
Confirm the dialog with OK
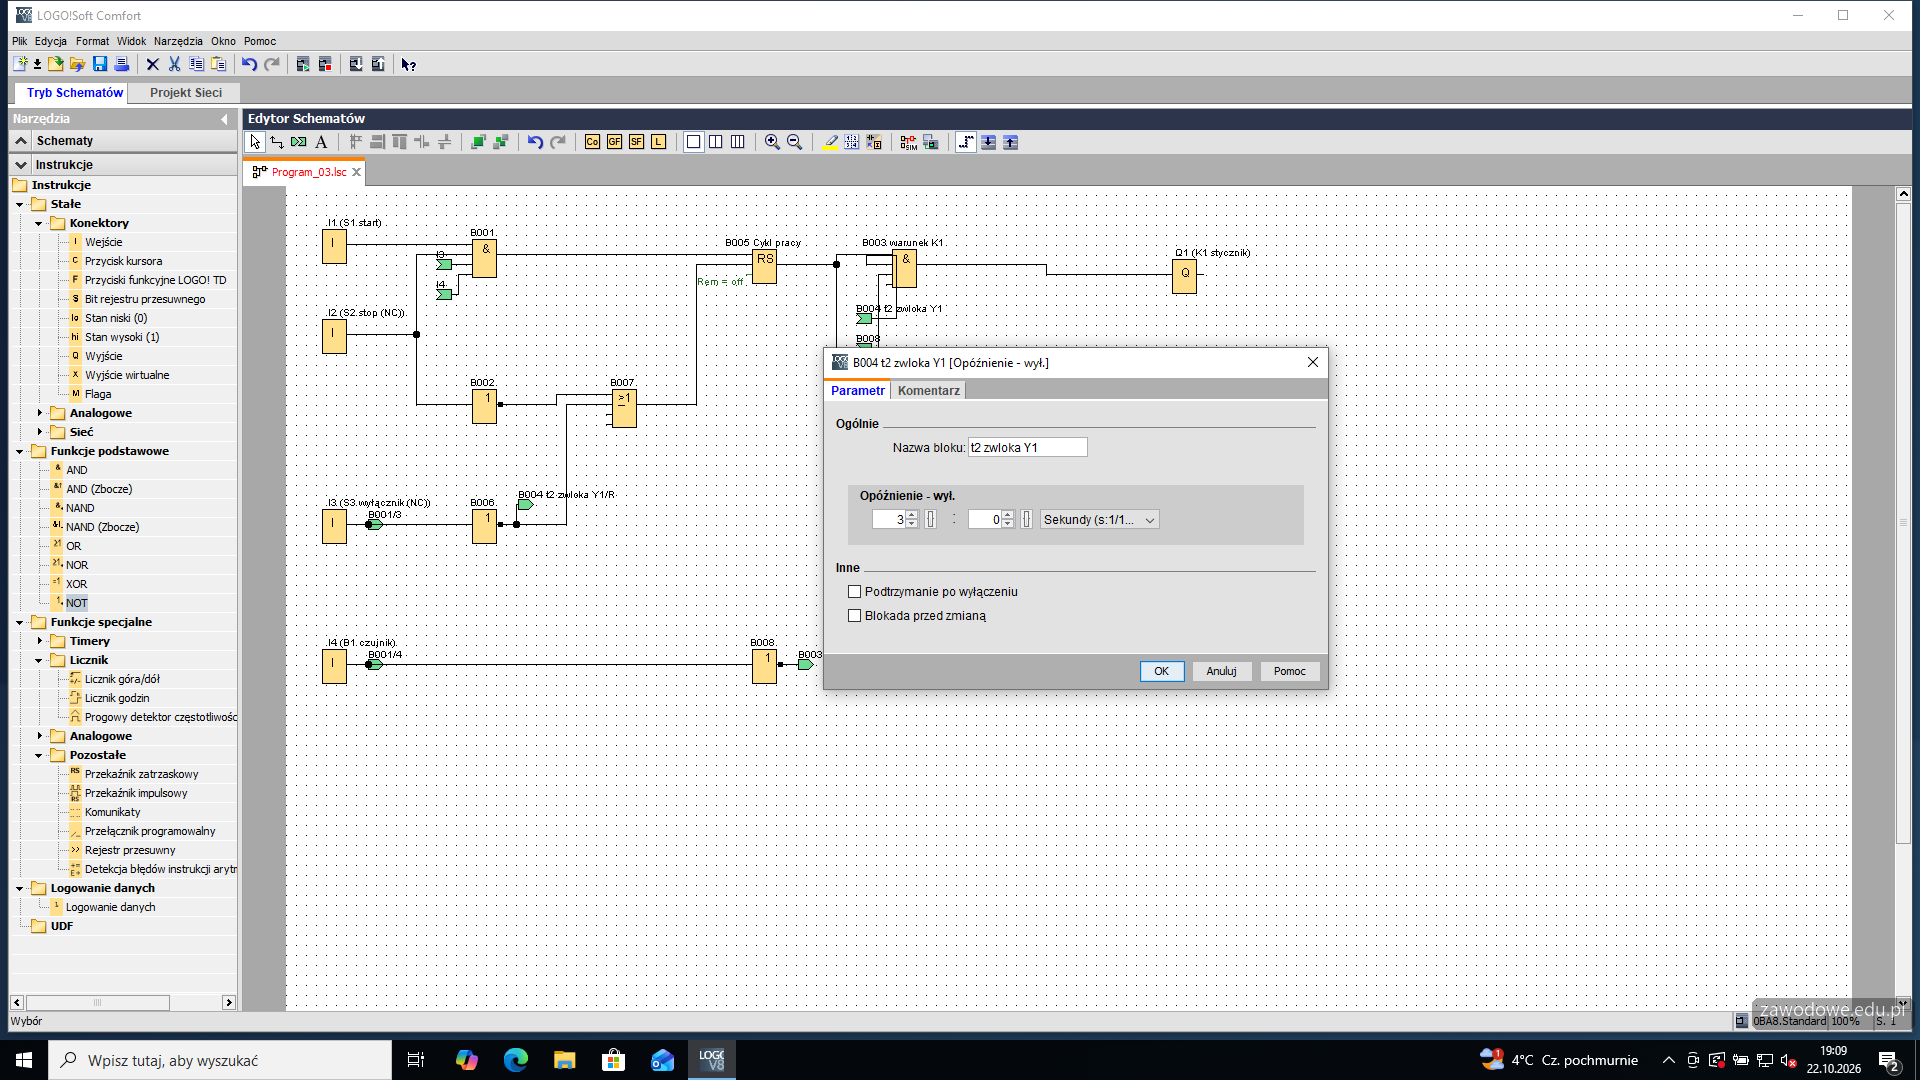[x=1161, y=671]
